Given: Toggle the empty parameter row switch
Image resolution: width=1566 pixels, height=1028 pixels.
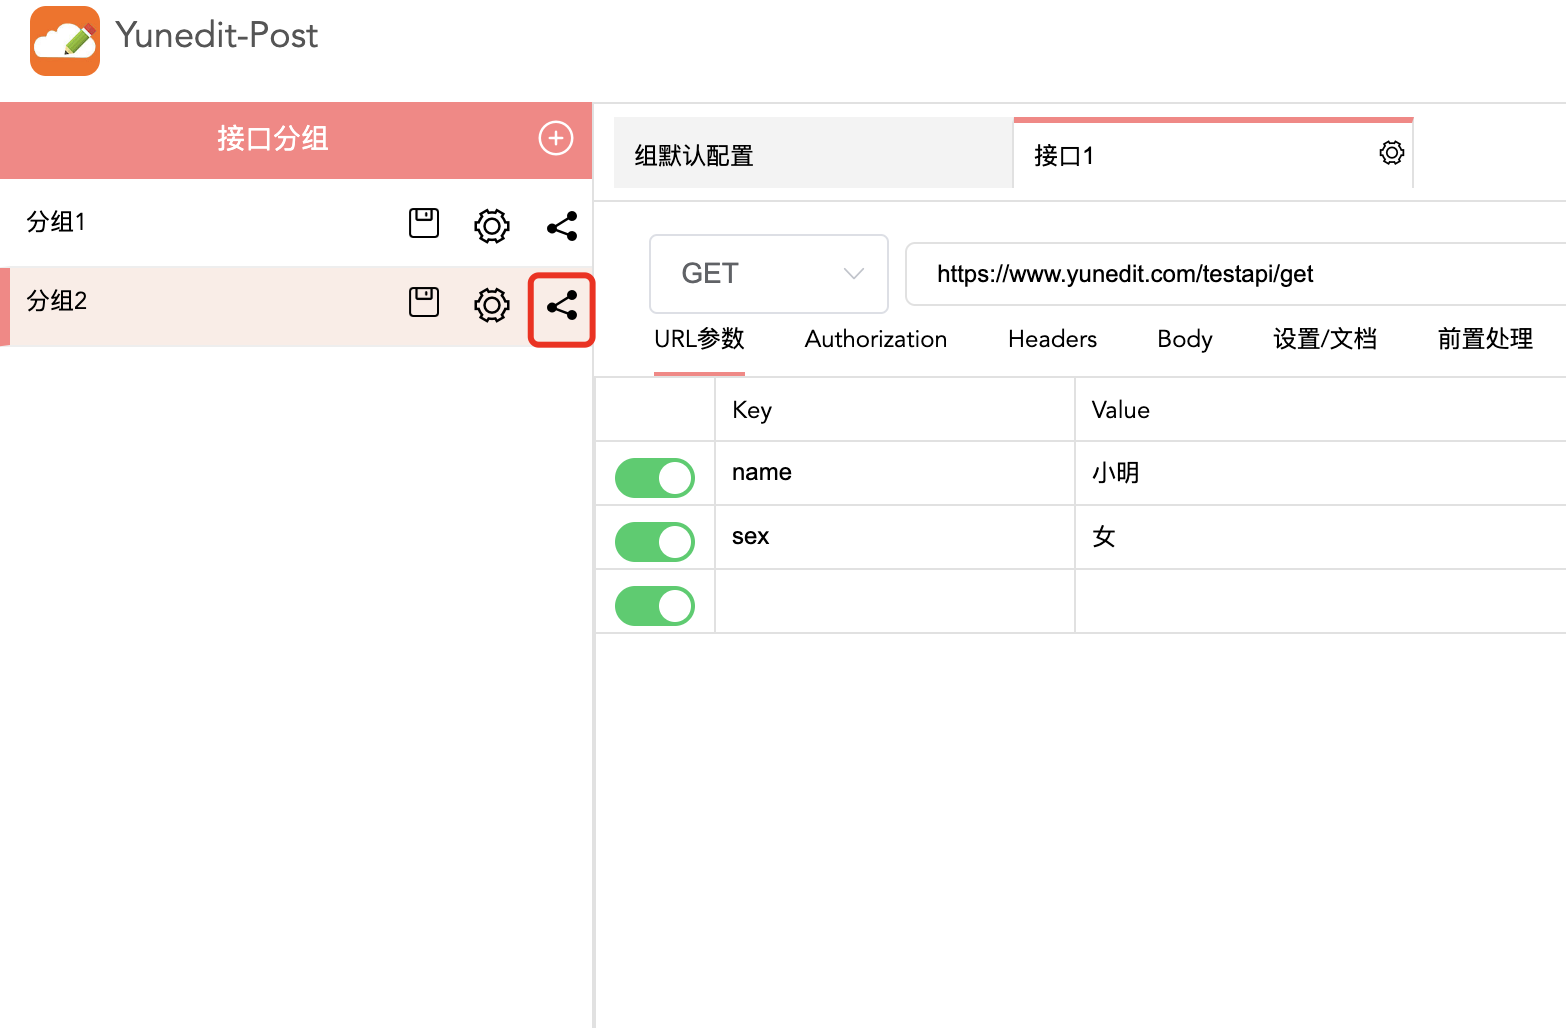Looking at the screenshot, I should [x=655, y=605].
